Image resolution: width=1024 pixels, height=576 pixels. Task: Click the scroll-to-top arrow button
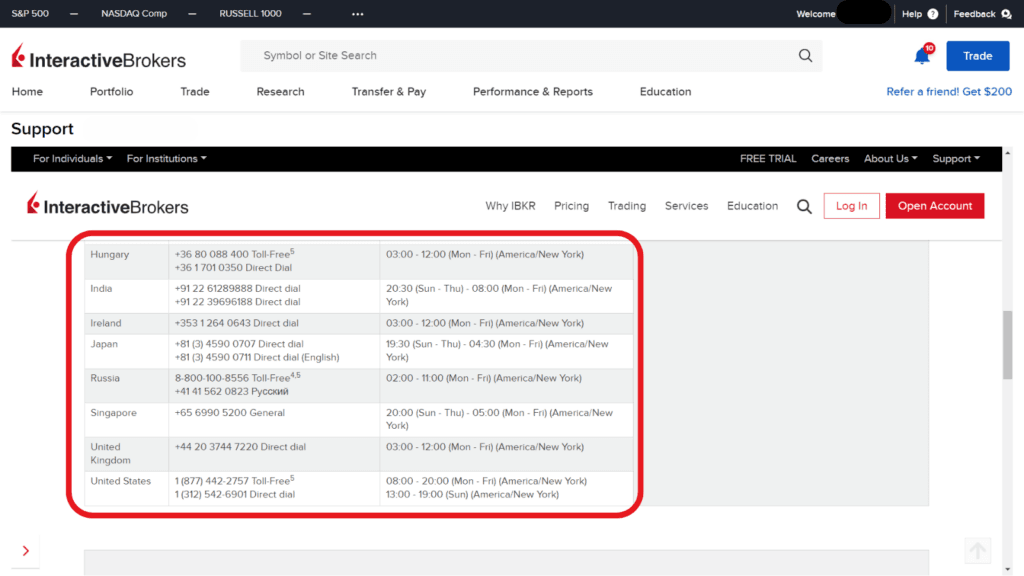(977, 551)
